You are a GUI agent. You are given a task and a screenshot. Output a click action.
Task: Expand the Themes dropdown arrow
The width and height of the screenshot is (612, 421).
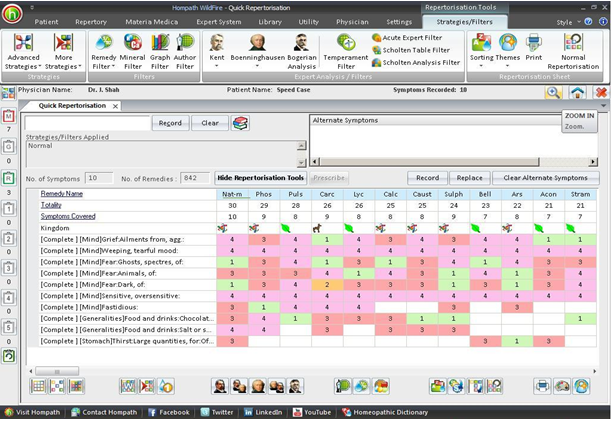pyautogui.click(x=507, y=66)
